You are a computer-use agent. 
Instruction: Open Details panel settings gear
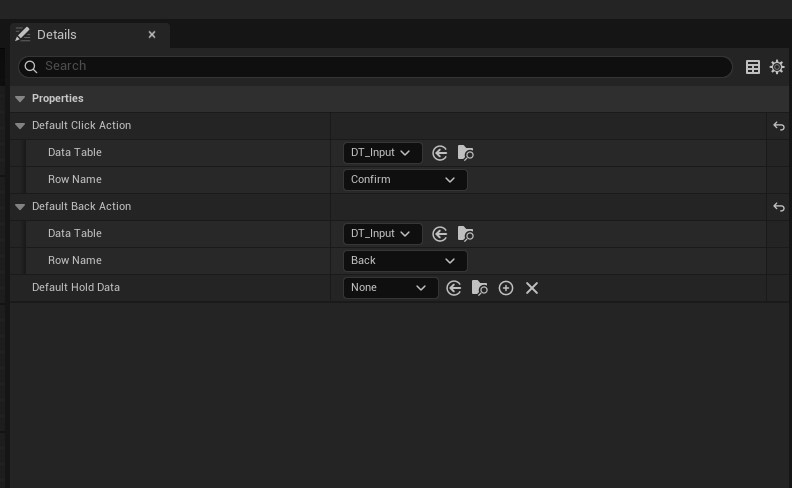(x=777, y=67)
